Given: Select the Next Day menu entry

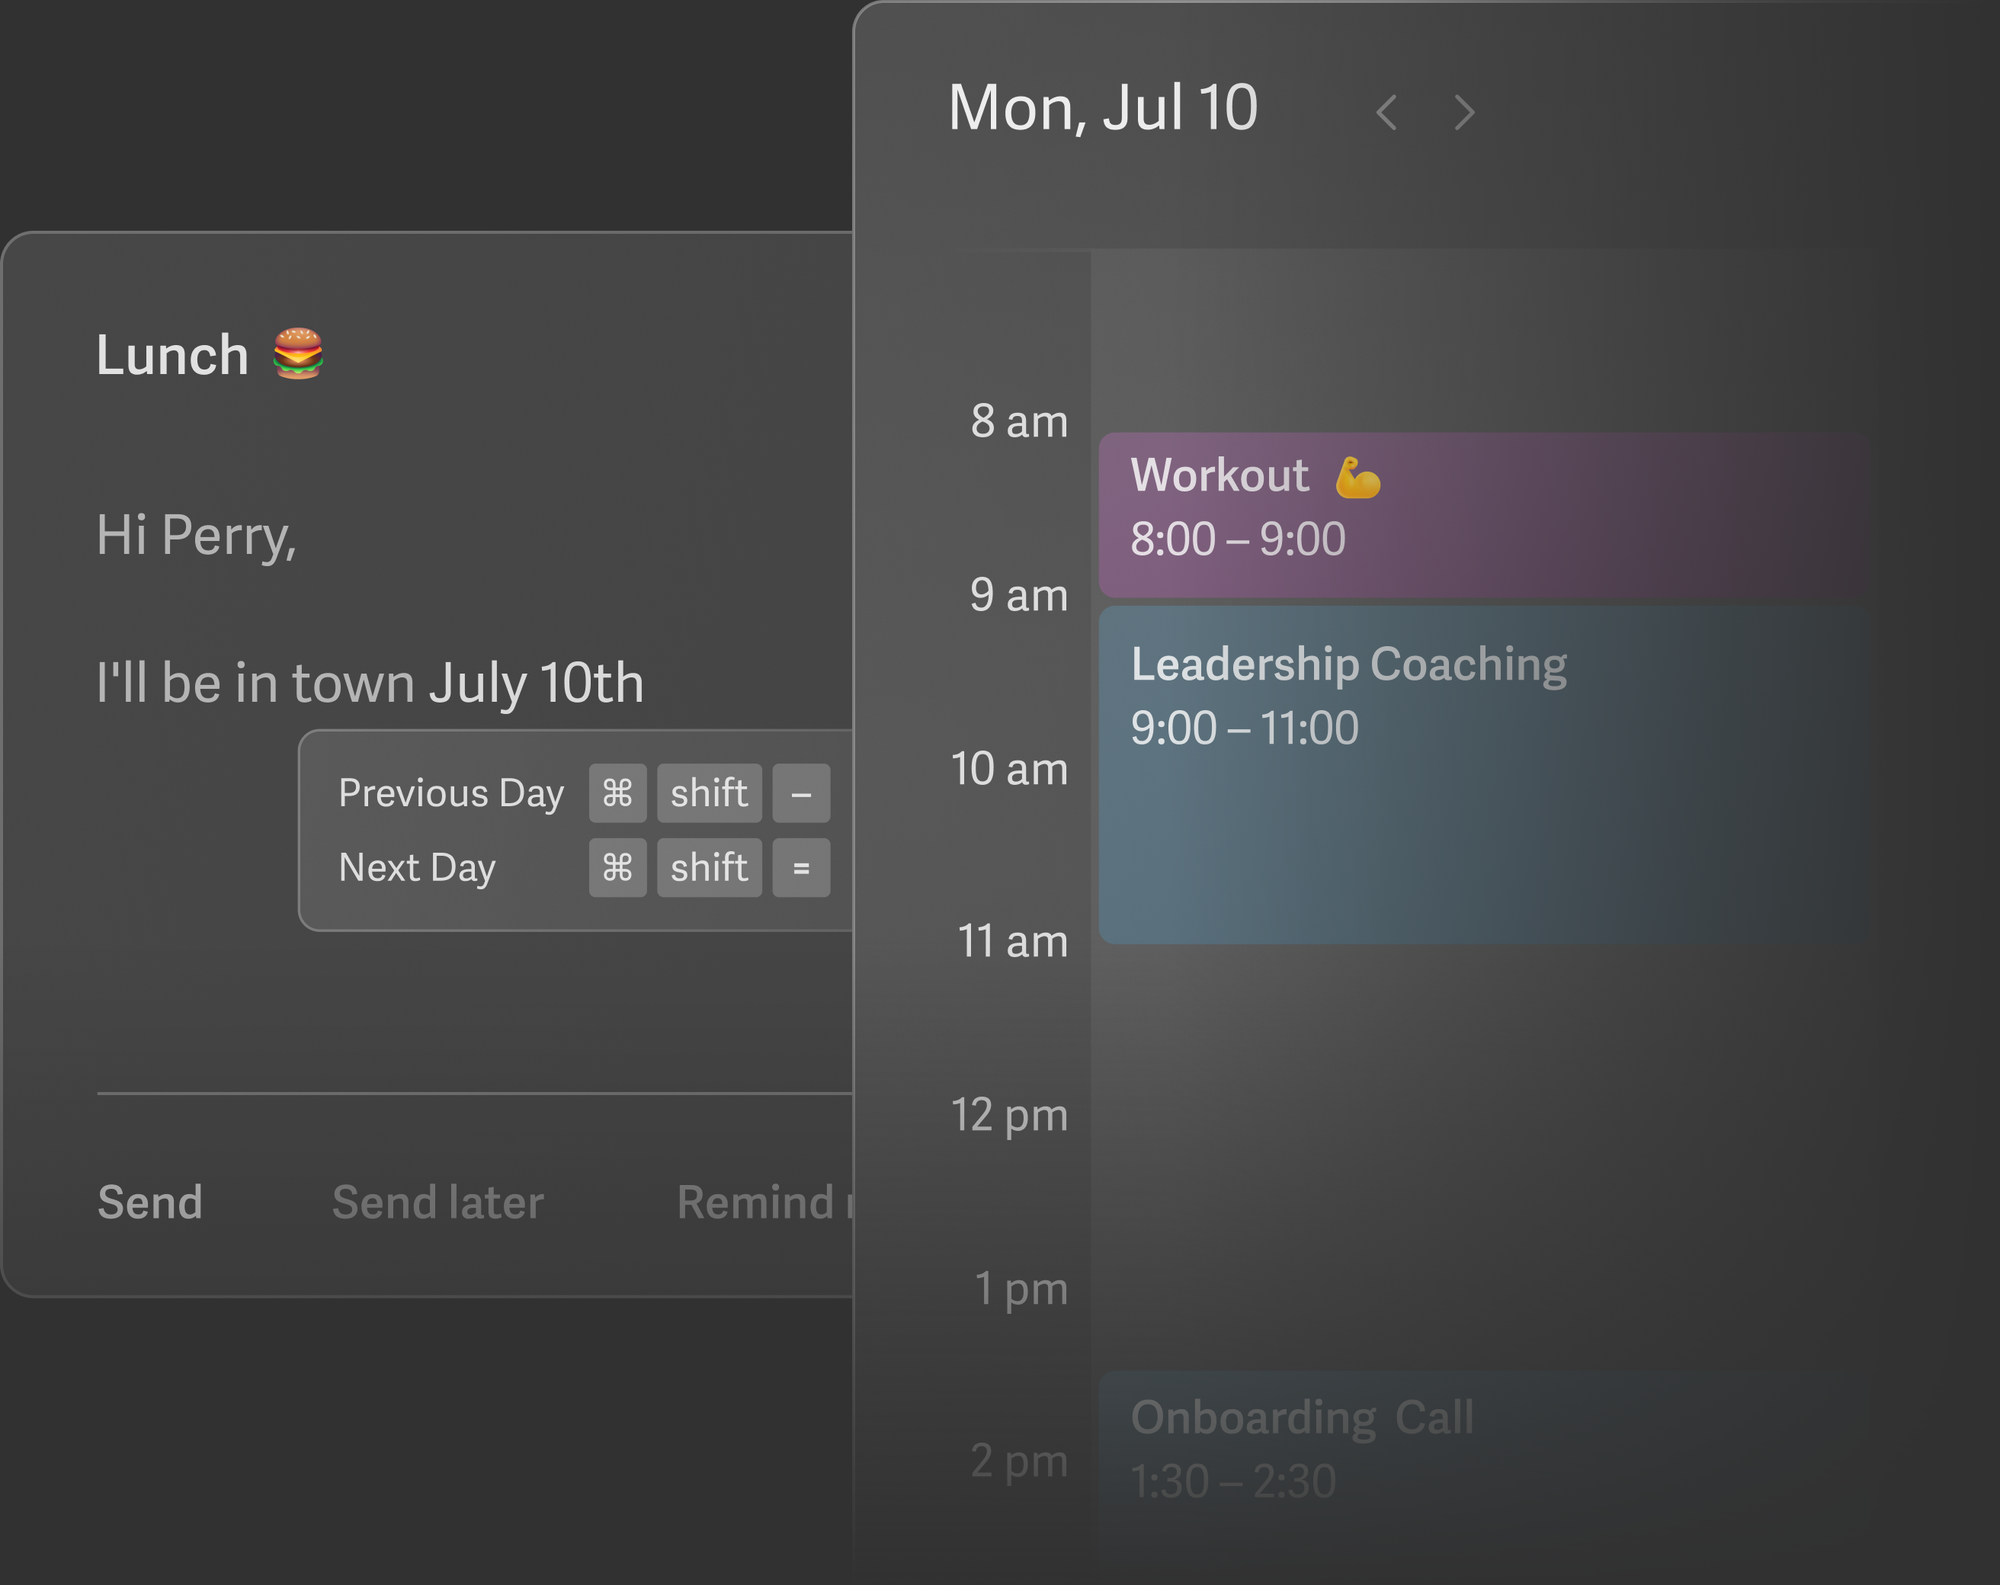Looking at the screenshot, I should point(417,867).
